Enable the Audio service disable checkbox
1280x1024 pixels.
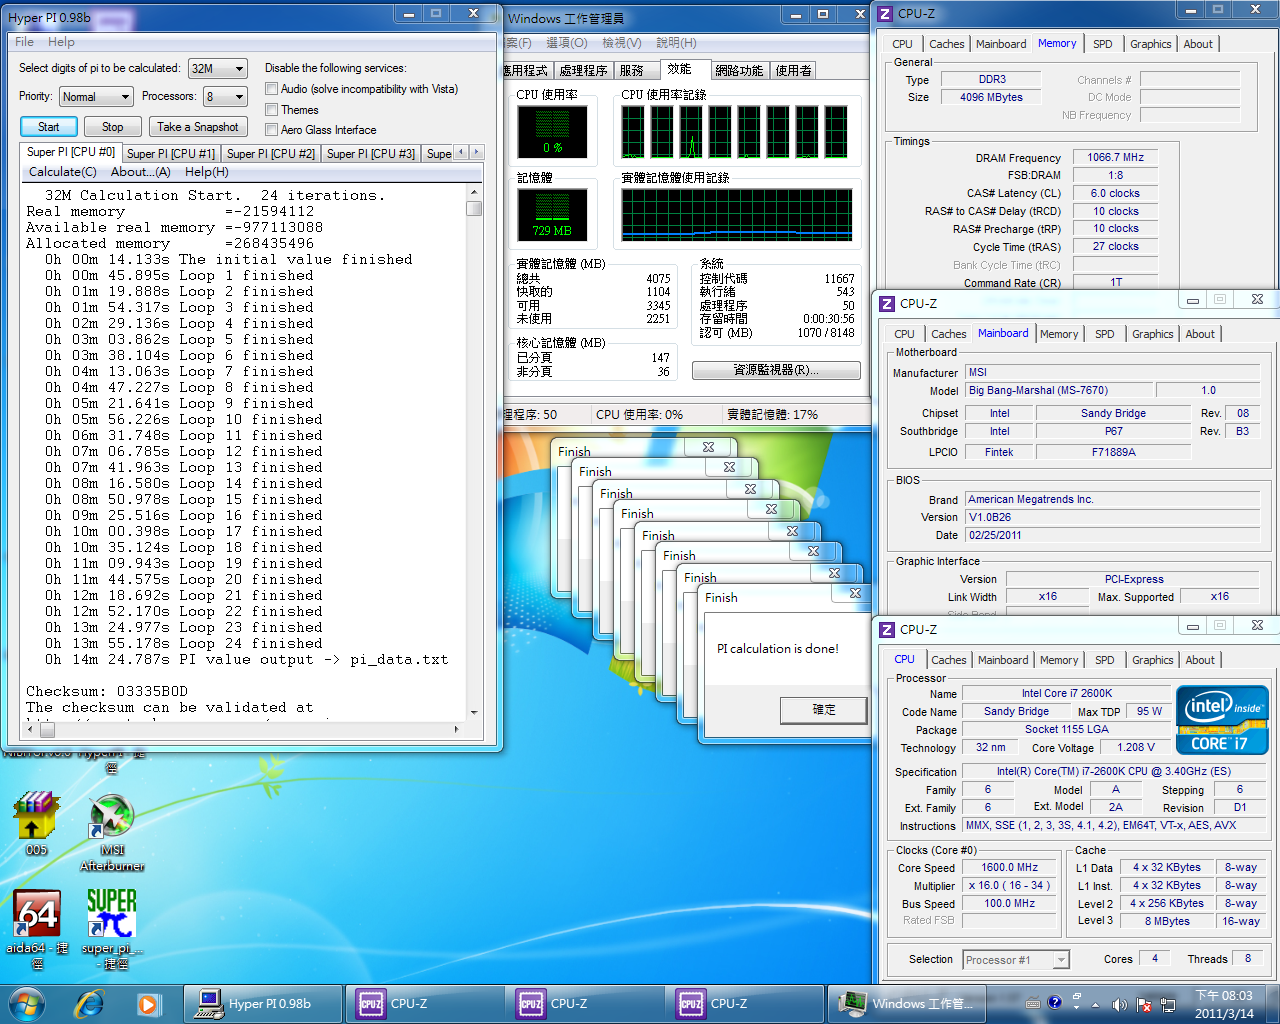click(271, 89)
